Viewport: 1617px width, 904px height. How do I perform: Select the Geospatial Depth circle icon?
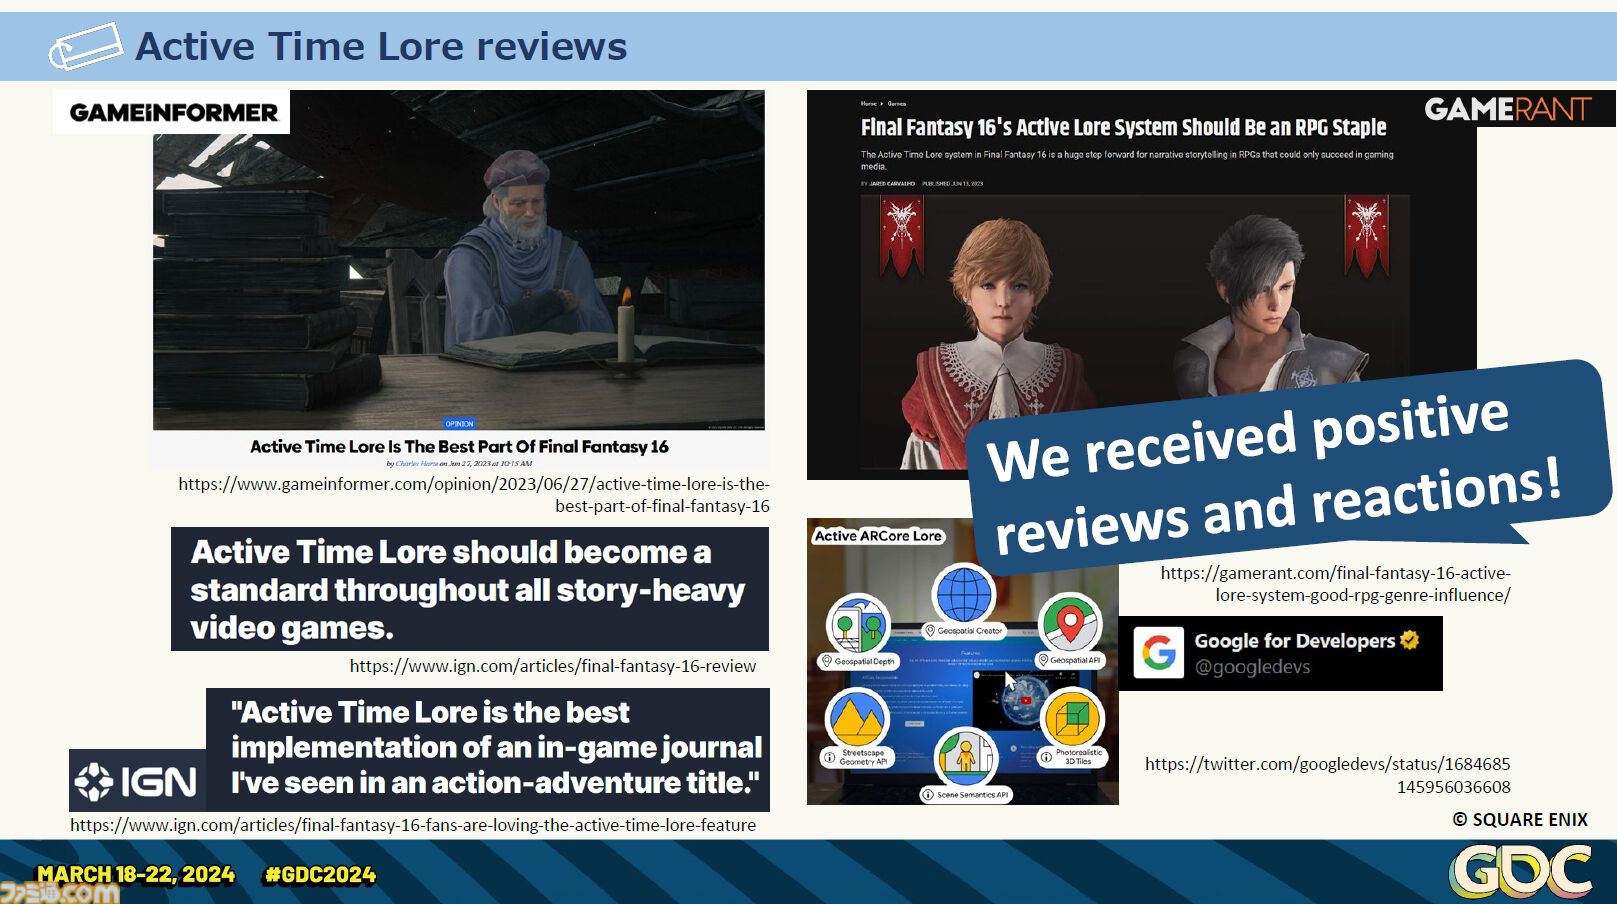(x=859, y=624)
